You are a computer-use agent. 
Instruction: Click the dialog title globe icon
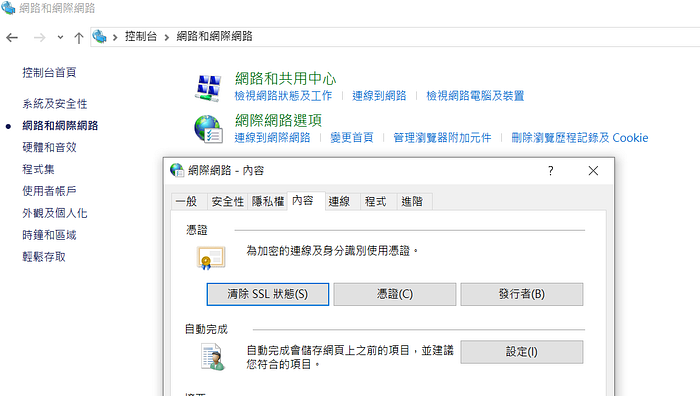tap(177, 170)
